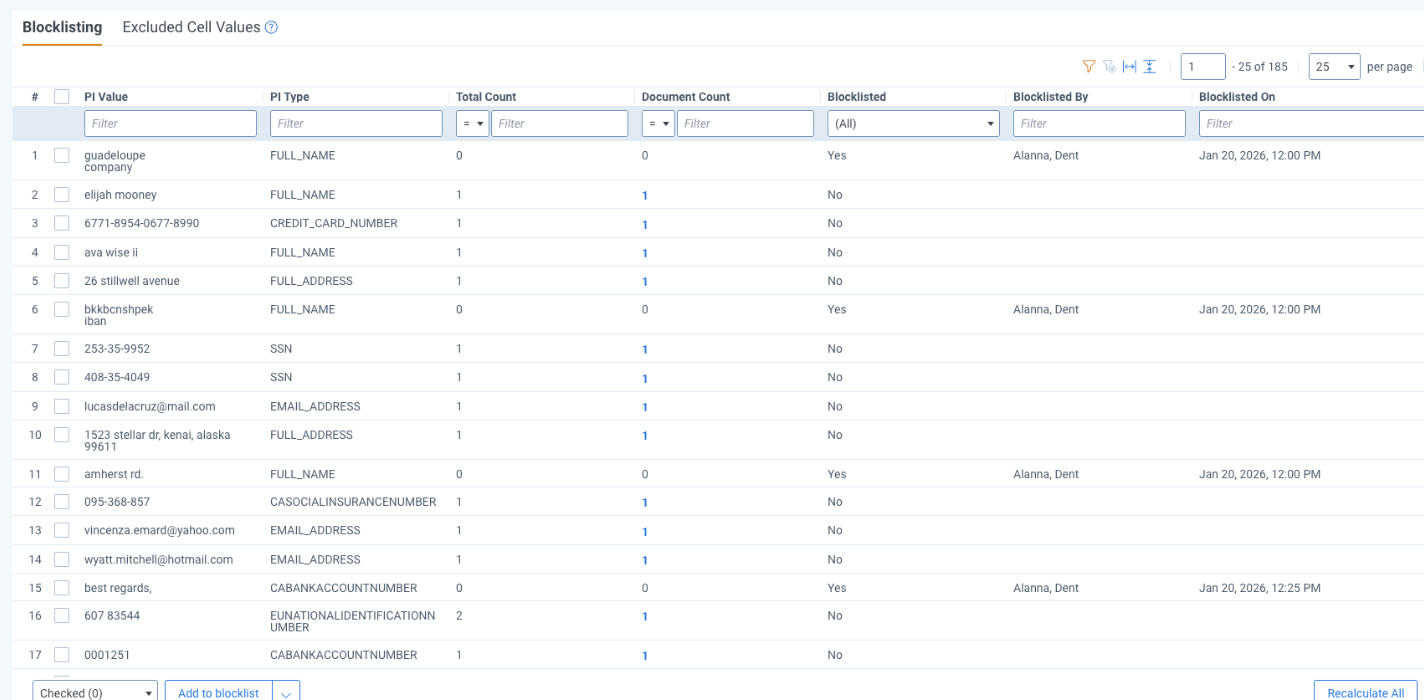Tick the select-all checkbox in header

(x=62, y=97)
